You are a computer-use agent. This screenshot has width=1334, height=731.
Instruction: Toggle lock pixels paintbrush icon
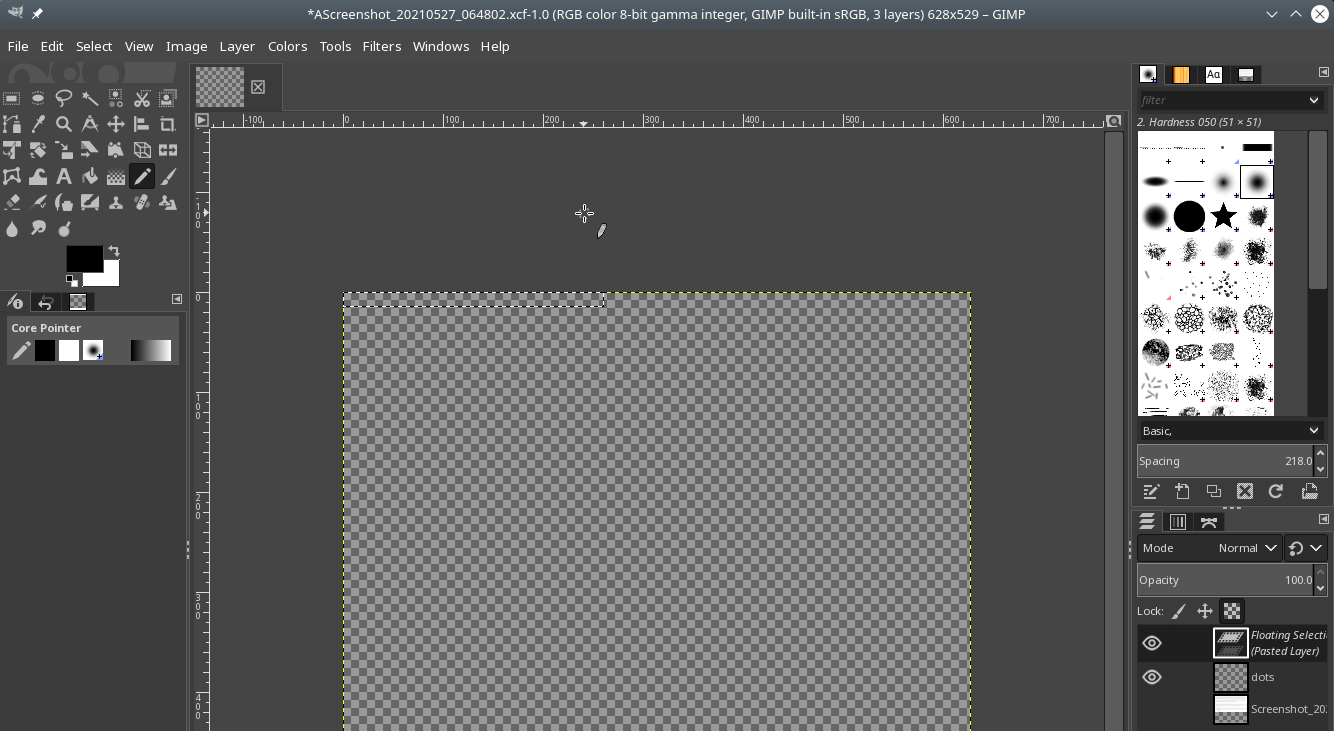[1179, 611]
